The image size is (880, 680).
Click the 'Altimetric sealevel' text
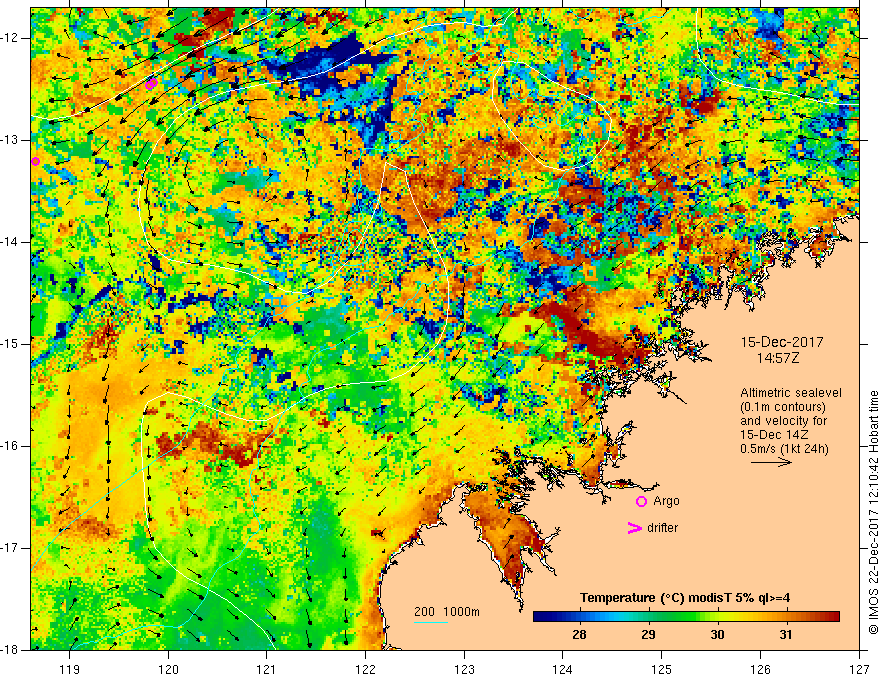pyautogui.click(x=791, y=393)
